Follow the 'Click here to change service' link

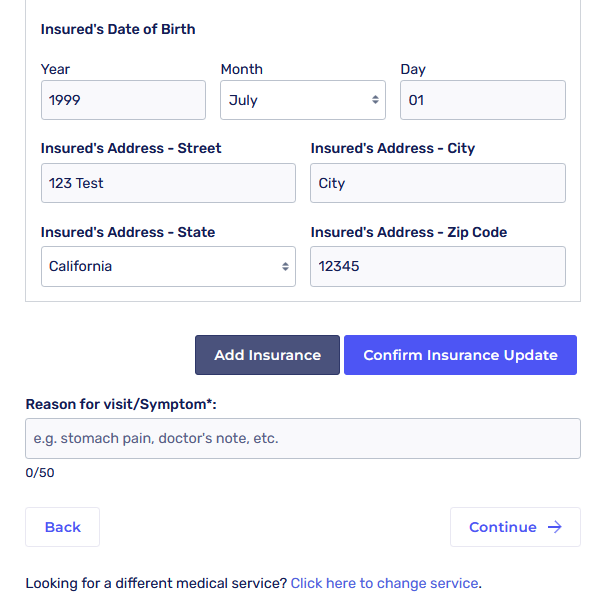point(384,583)
